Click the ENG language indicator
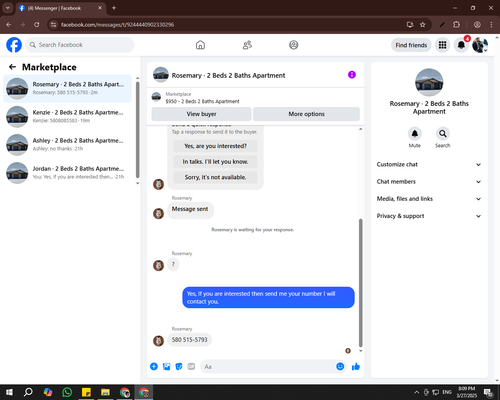The width and height of the screenshot is (500, 400). coord(447,392)
